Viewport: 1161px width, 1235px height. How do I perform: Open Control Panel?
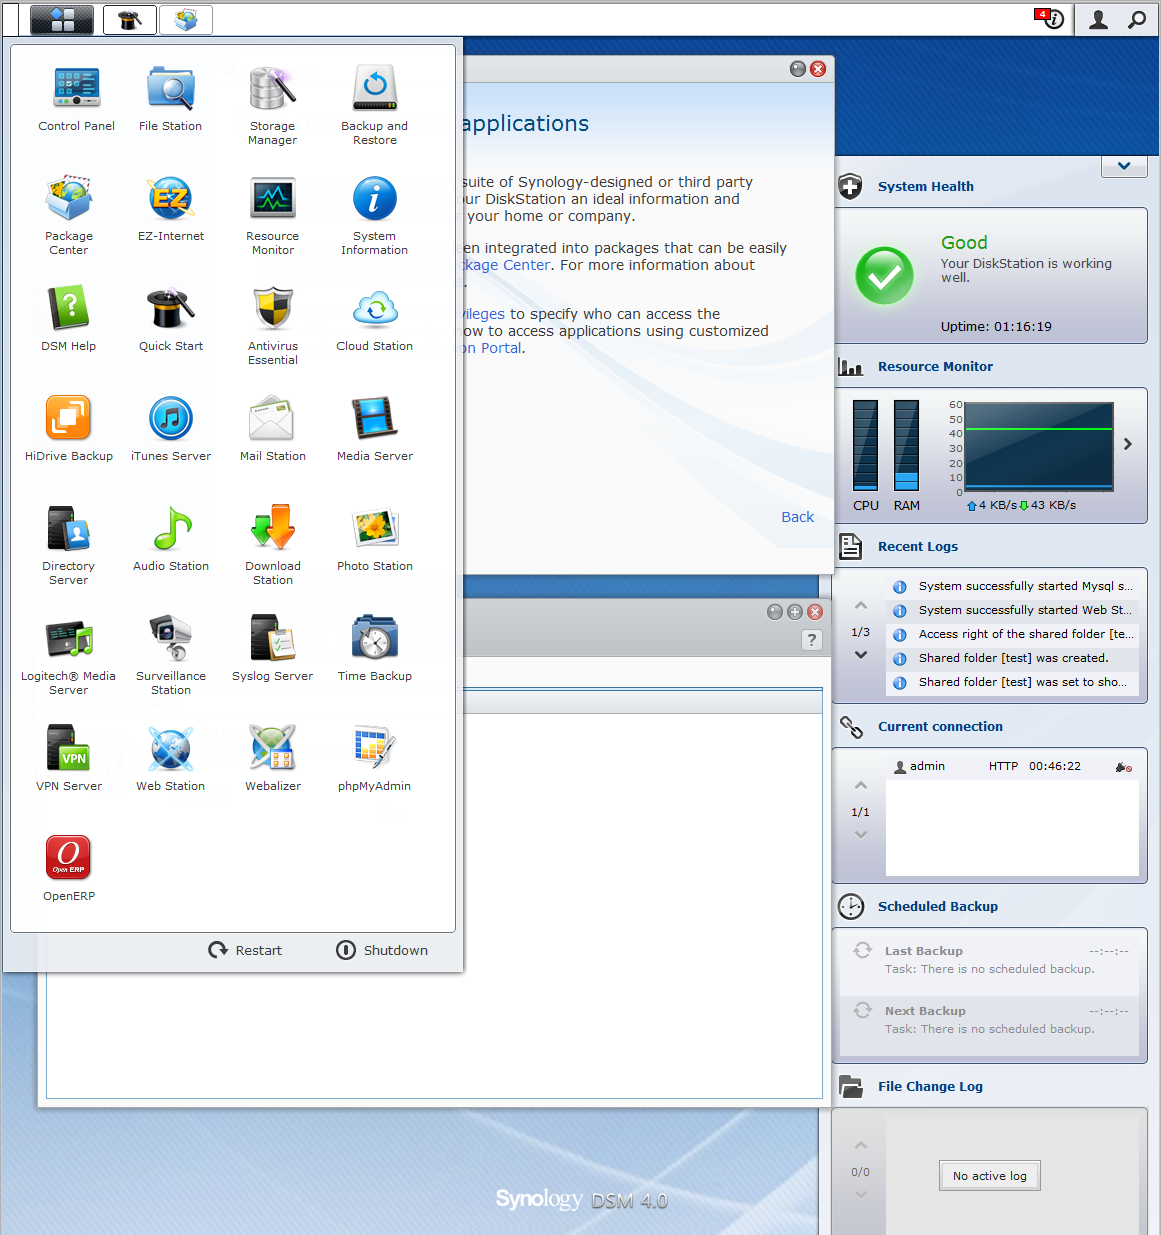coord(77,98)
